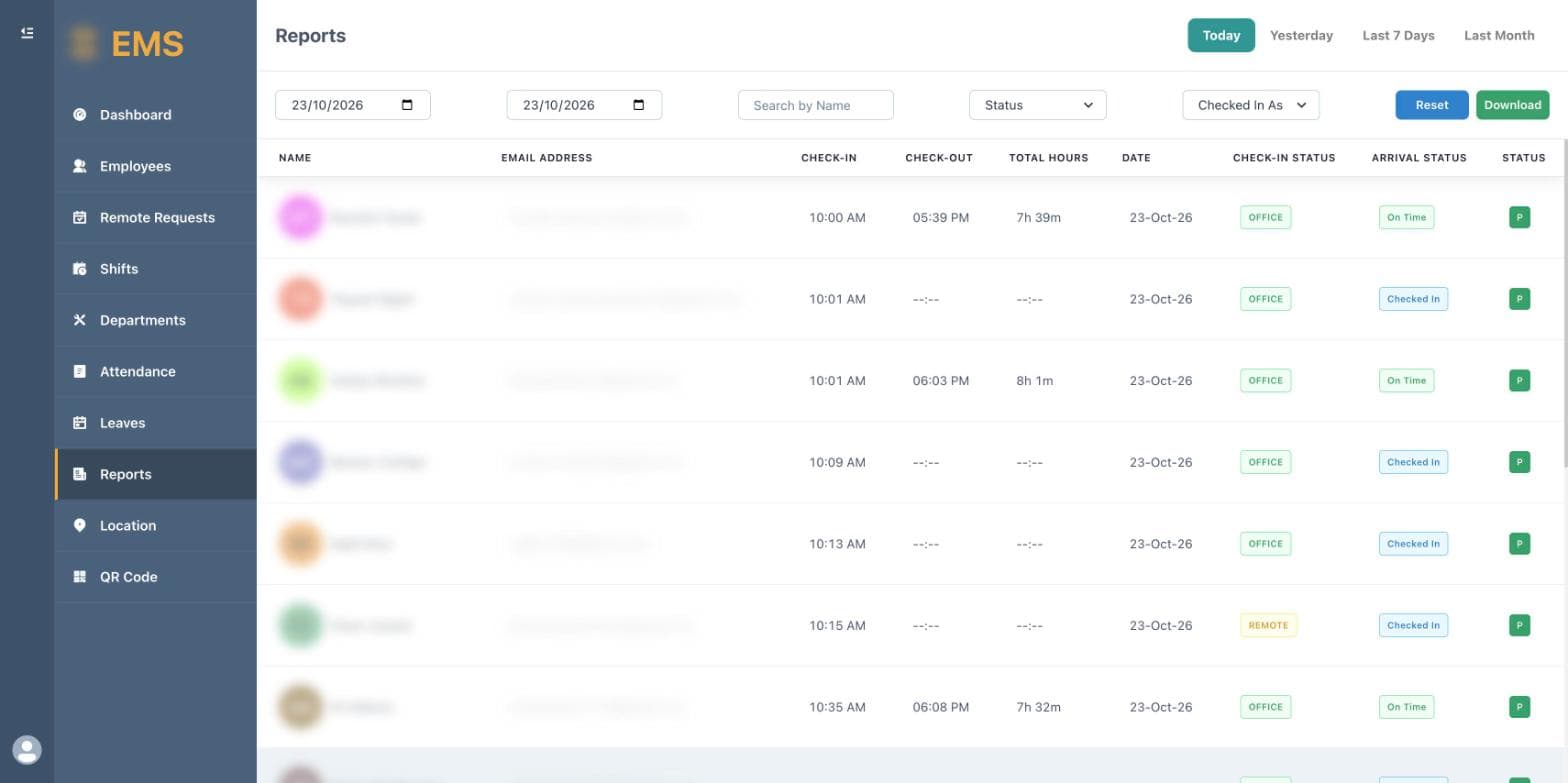Show the Last Month report
This screenshot has height=783, width=1568.
pyautogui.click(x=1499, y=35)
